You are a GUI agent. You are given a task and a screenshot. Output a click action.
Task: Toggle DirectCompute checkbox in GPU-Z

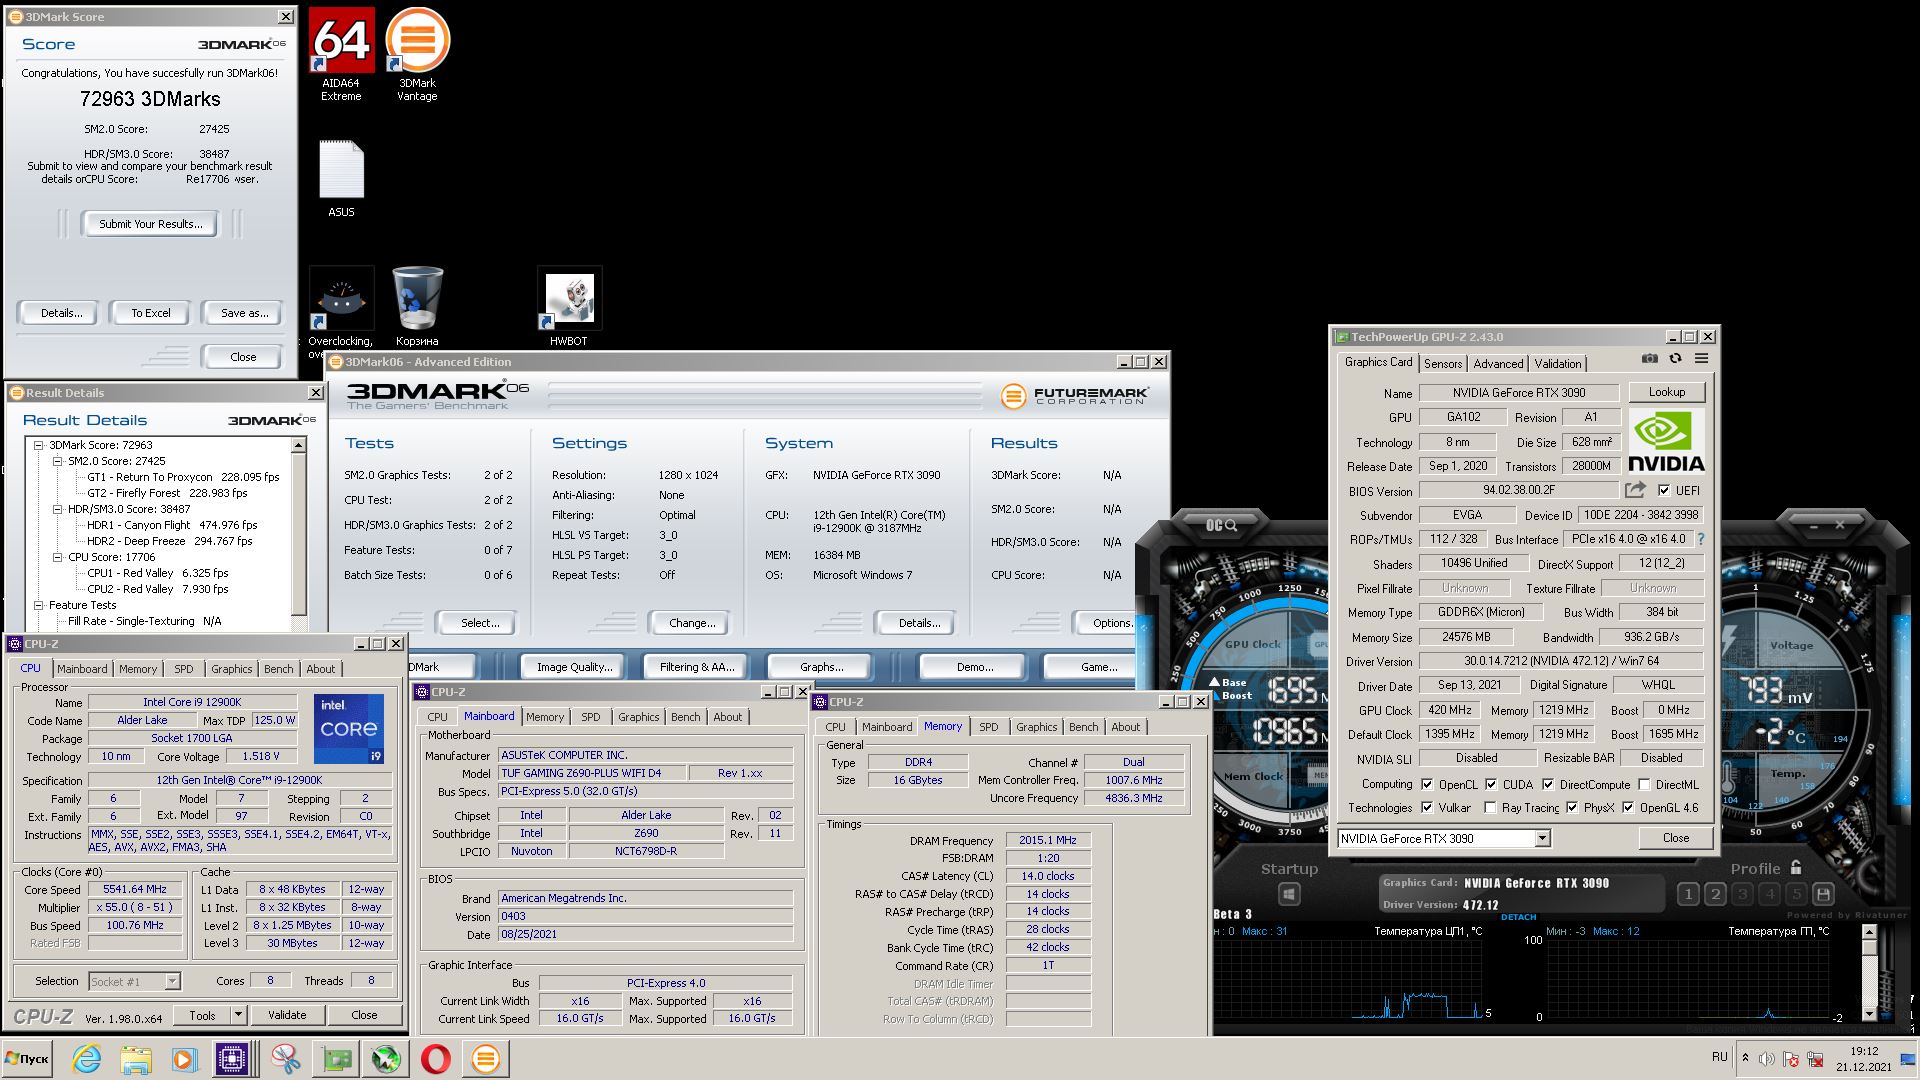coord(1548,785)
